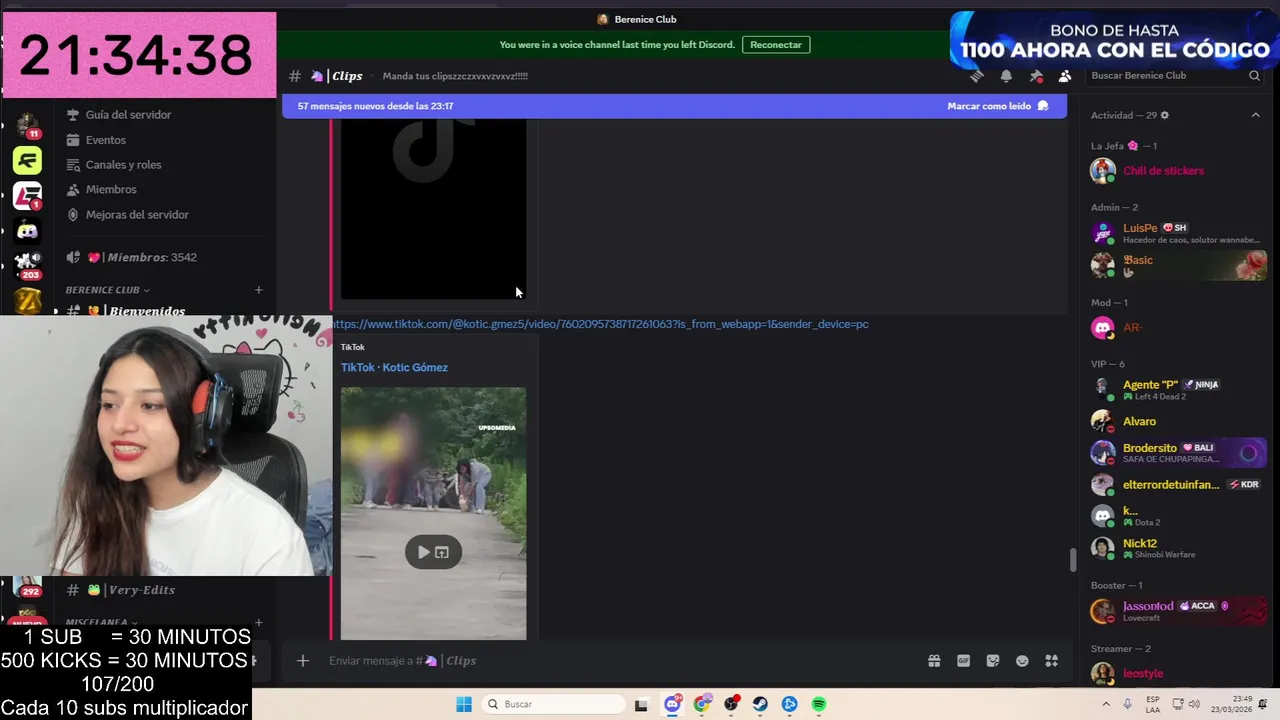Viewport: 1280px width, 720px height.
Task: Open Windows Start button
Action: point(464,704)
